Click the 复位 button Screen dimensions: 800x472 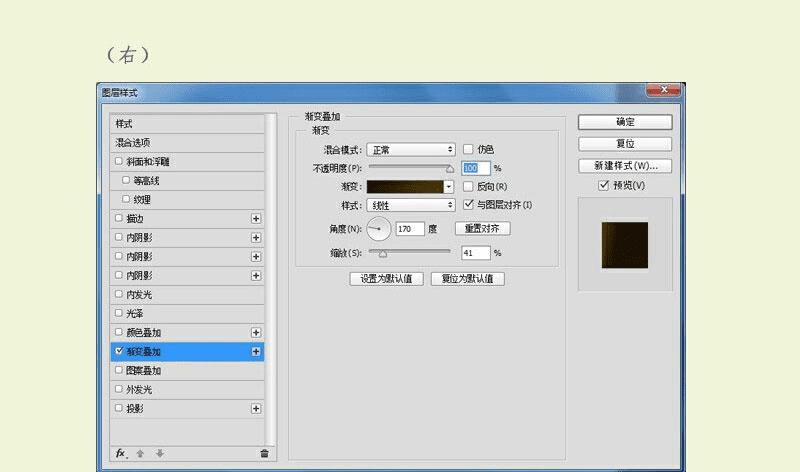tap(625, 144)
